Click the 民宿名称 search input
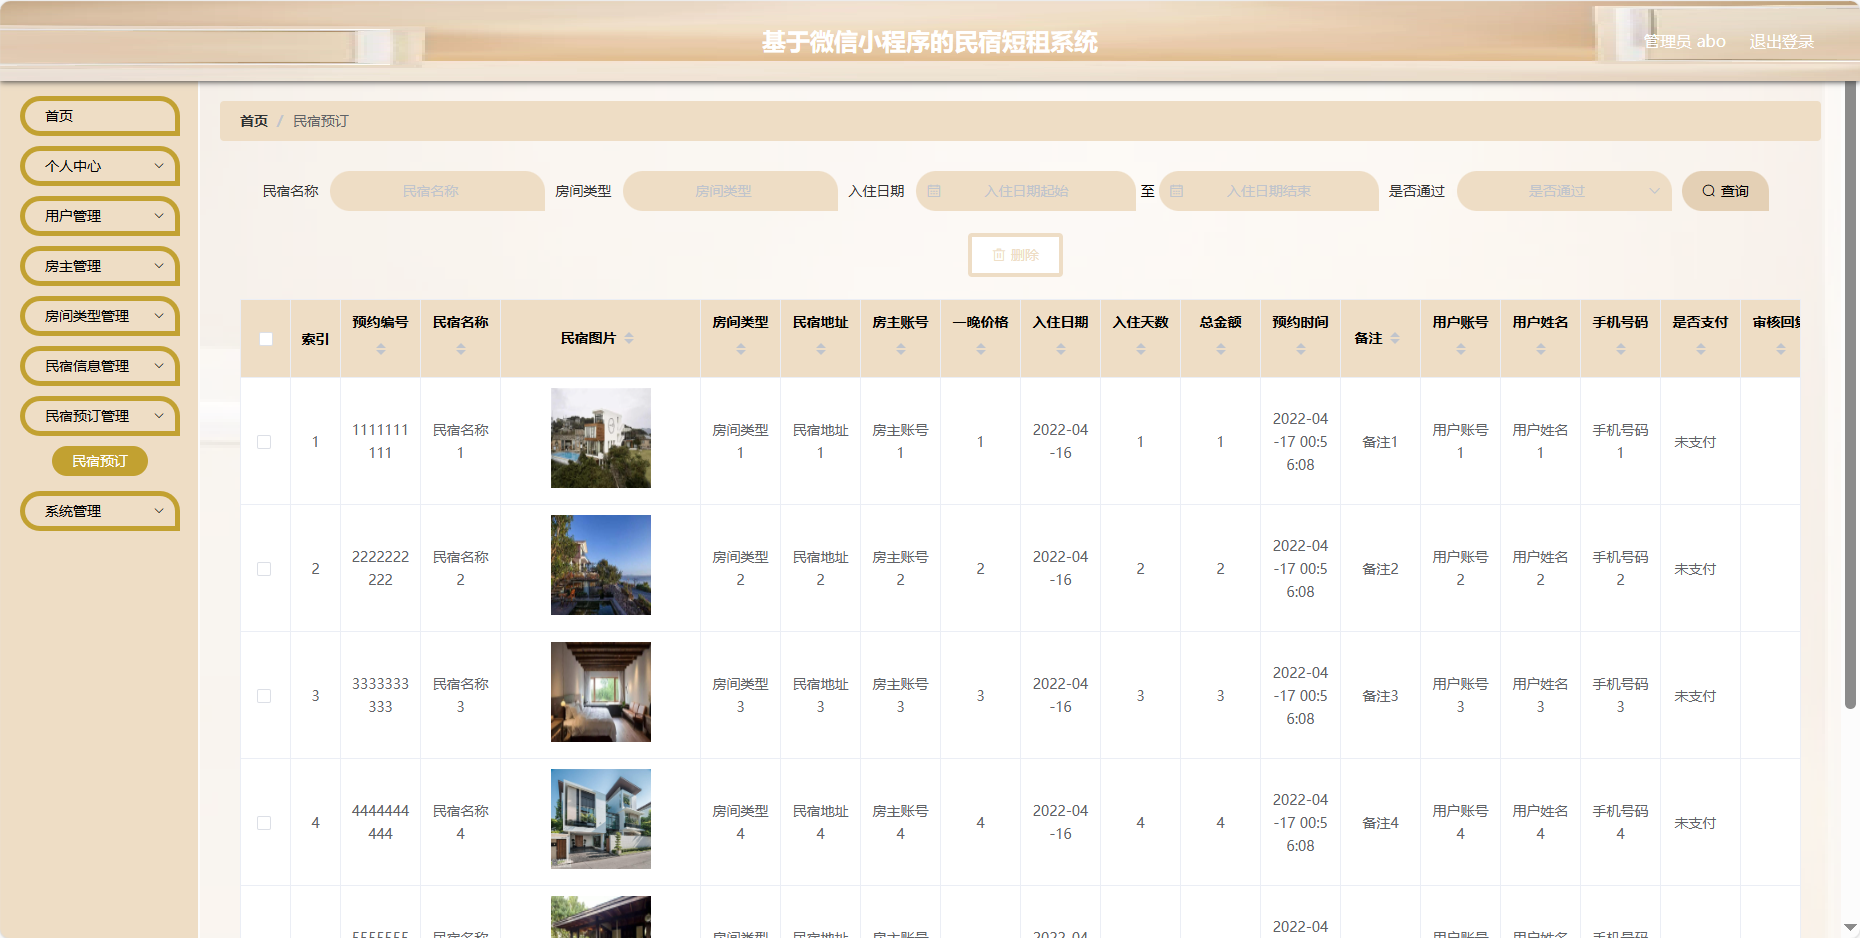Image resolution: width=1860 pixels, height=938 pixels. tap(437, 191)
